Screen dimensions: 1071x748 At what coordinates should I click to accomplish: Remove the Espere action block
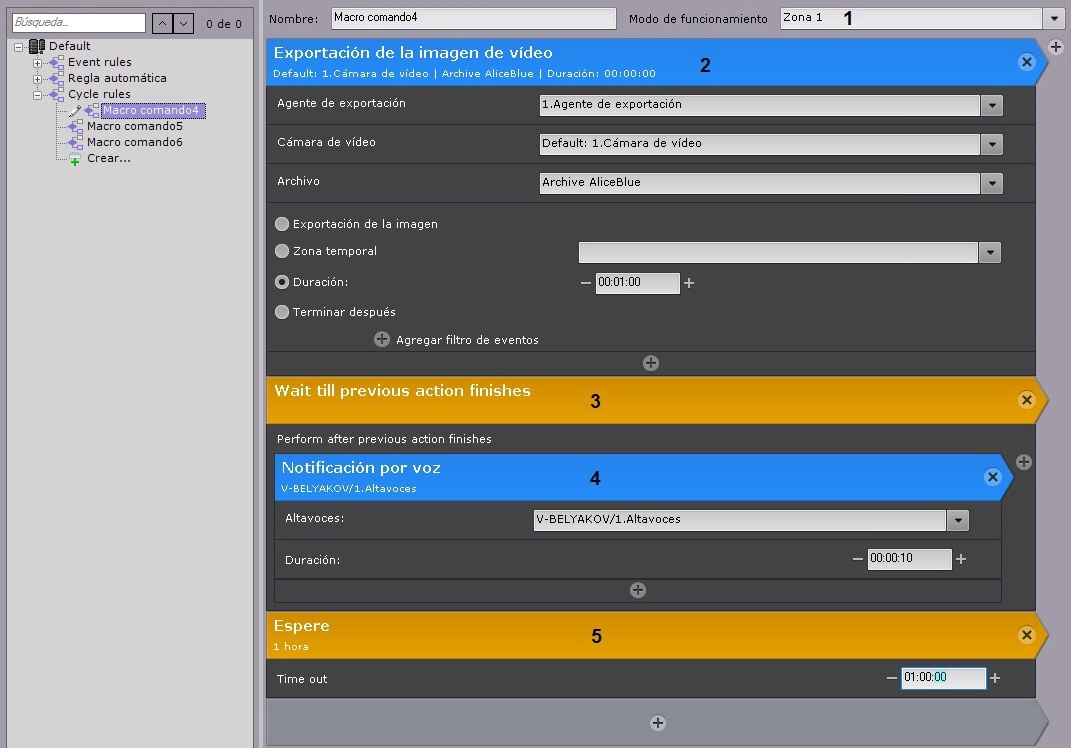point(1026,635)
